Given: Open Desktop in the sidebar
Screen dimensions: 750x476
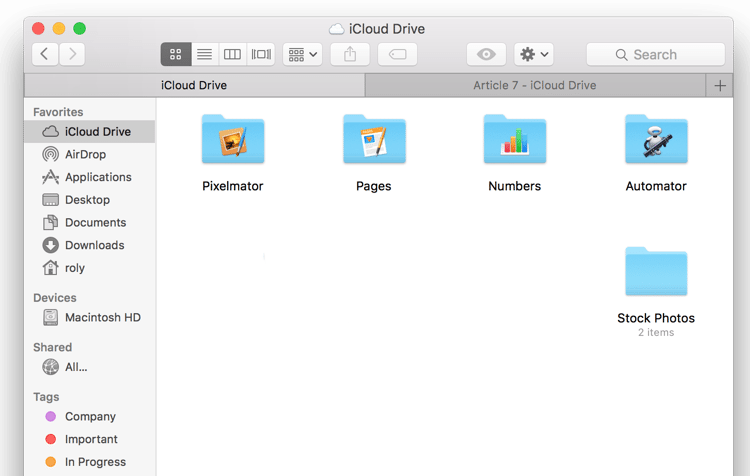Looking at the screenshot, I should pos(89,199).
